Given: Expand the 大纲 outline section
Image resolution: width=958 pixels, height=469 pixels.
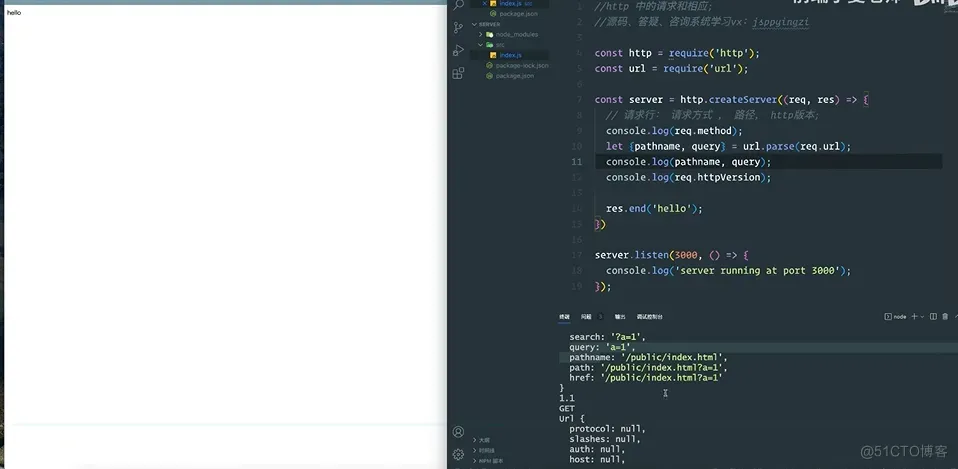Looking at the screenshot, I should coord(481,440).
